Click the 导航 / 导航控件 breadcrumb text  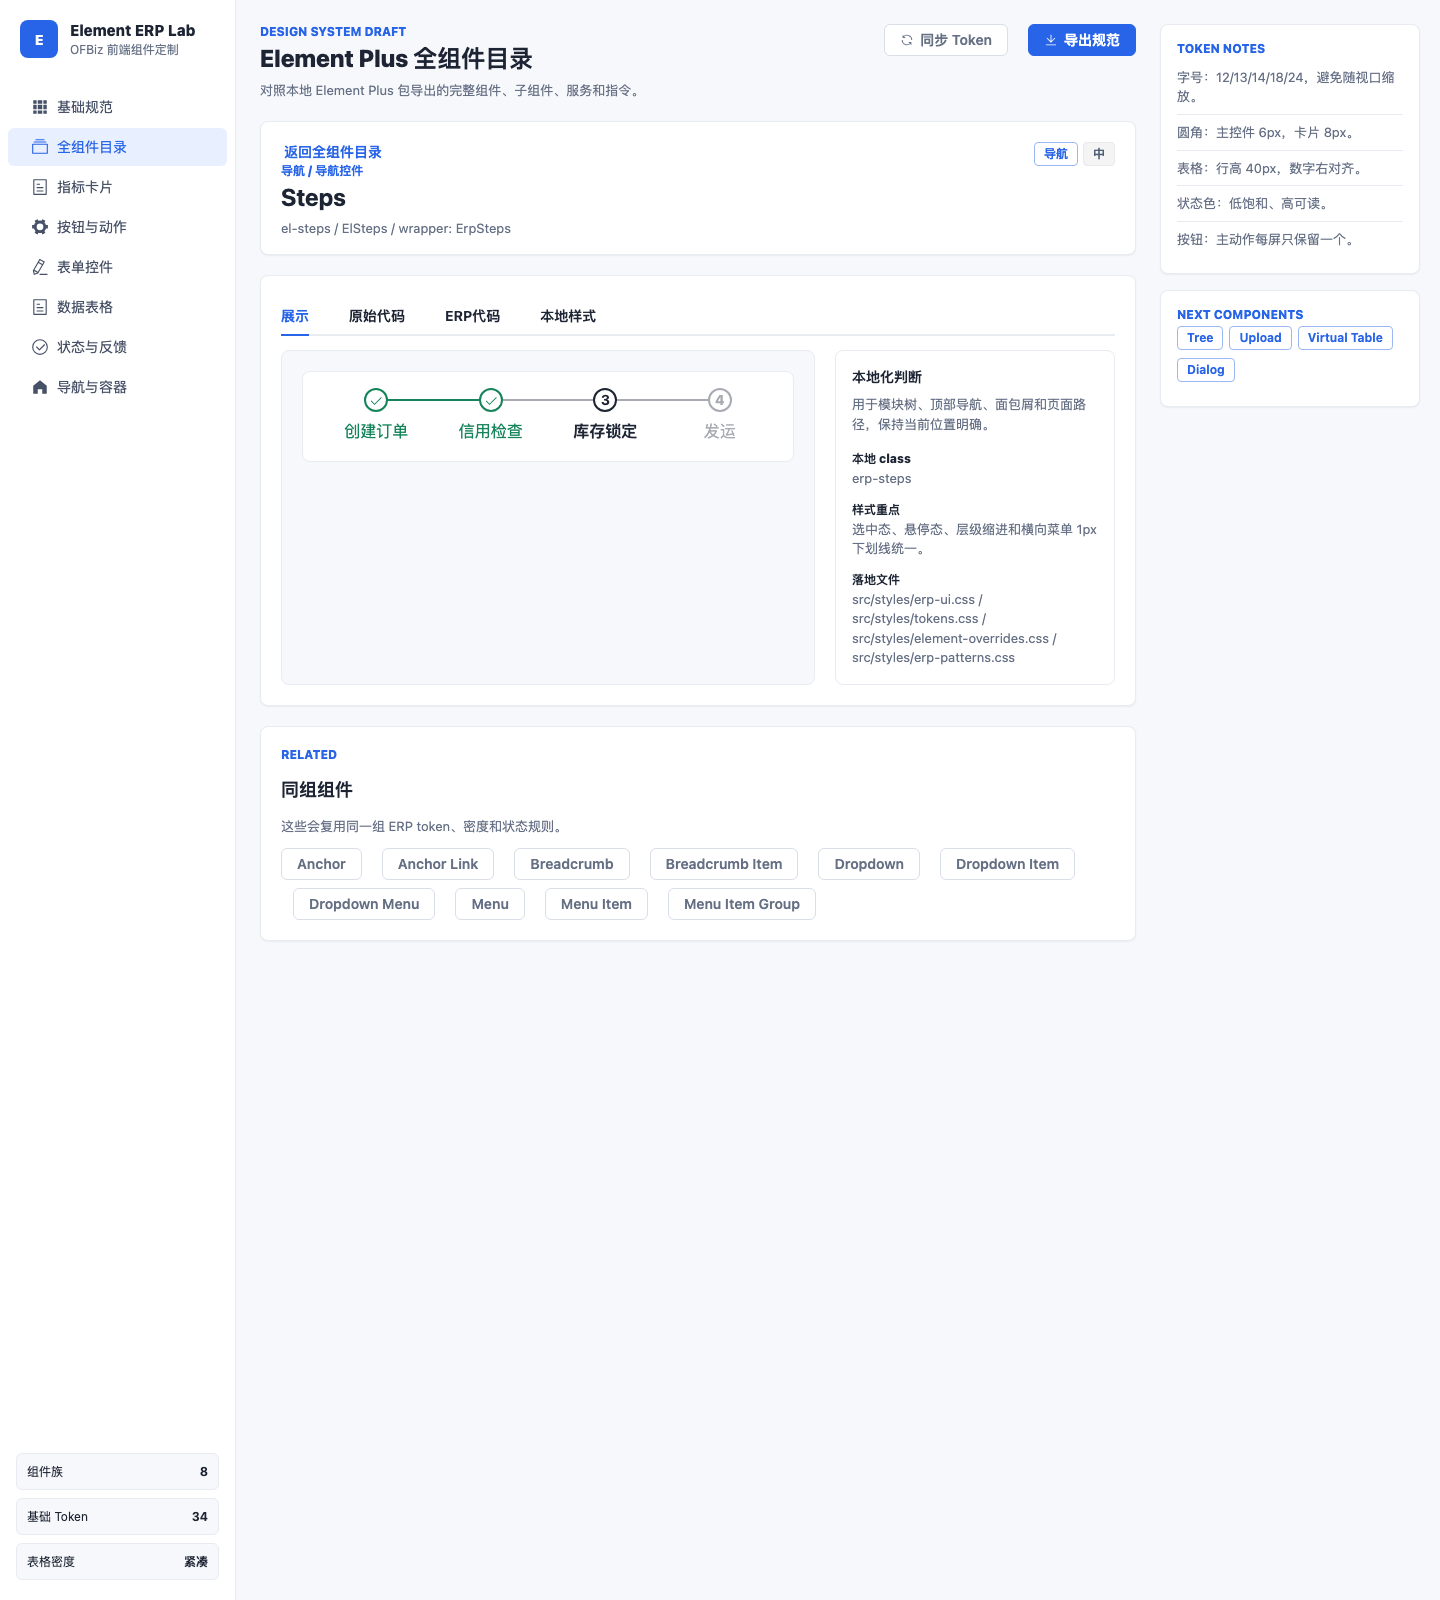click(x=322, y=171)
